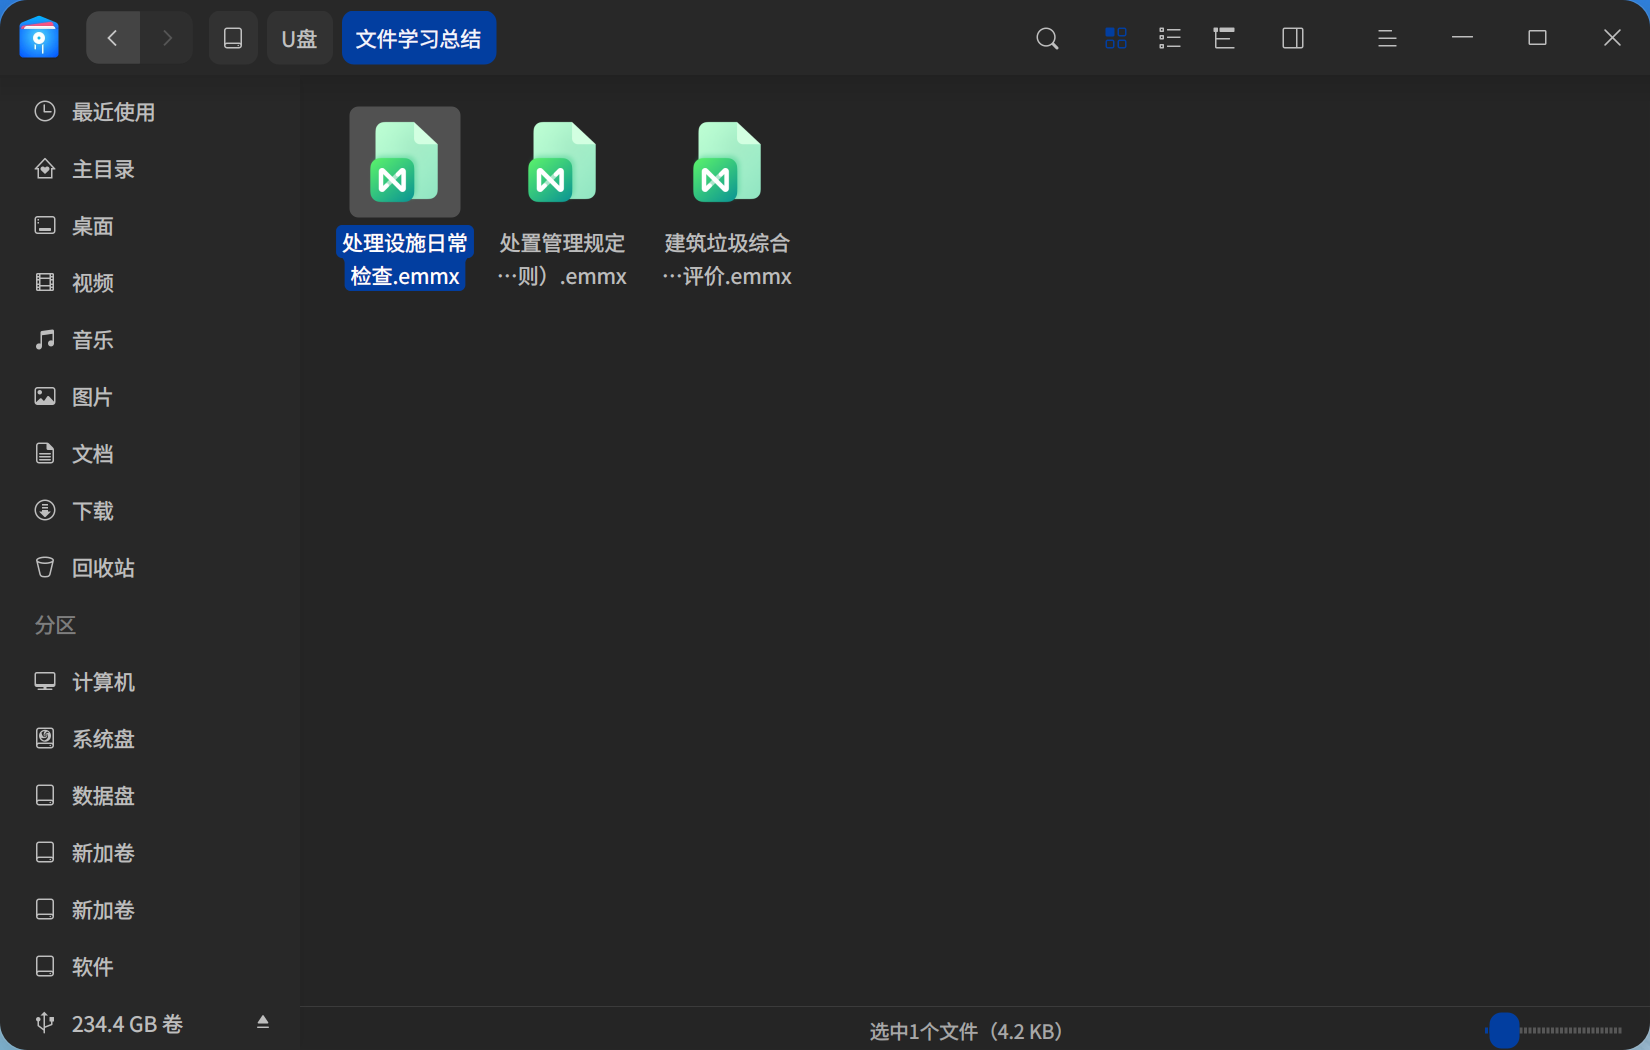
Task: Open 数据盘 in the sidebar
Action: click(150, 796)
